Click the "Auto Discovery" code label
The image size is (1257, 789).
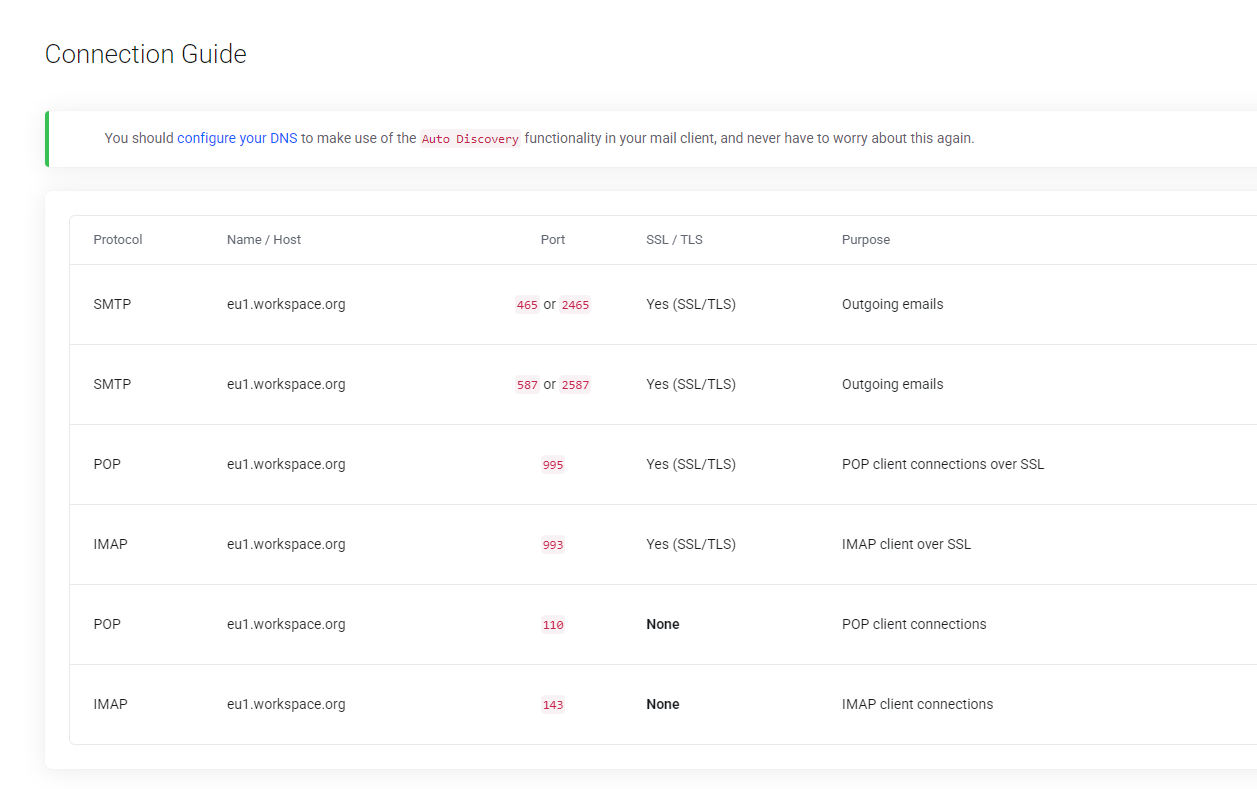470,139
